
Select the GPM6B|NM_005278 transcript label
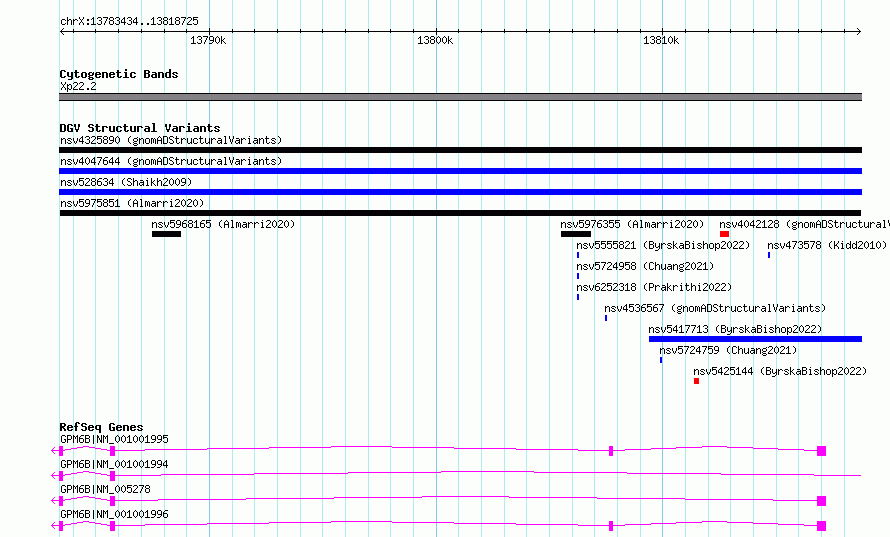coord(105,489)
